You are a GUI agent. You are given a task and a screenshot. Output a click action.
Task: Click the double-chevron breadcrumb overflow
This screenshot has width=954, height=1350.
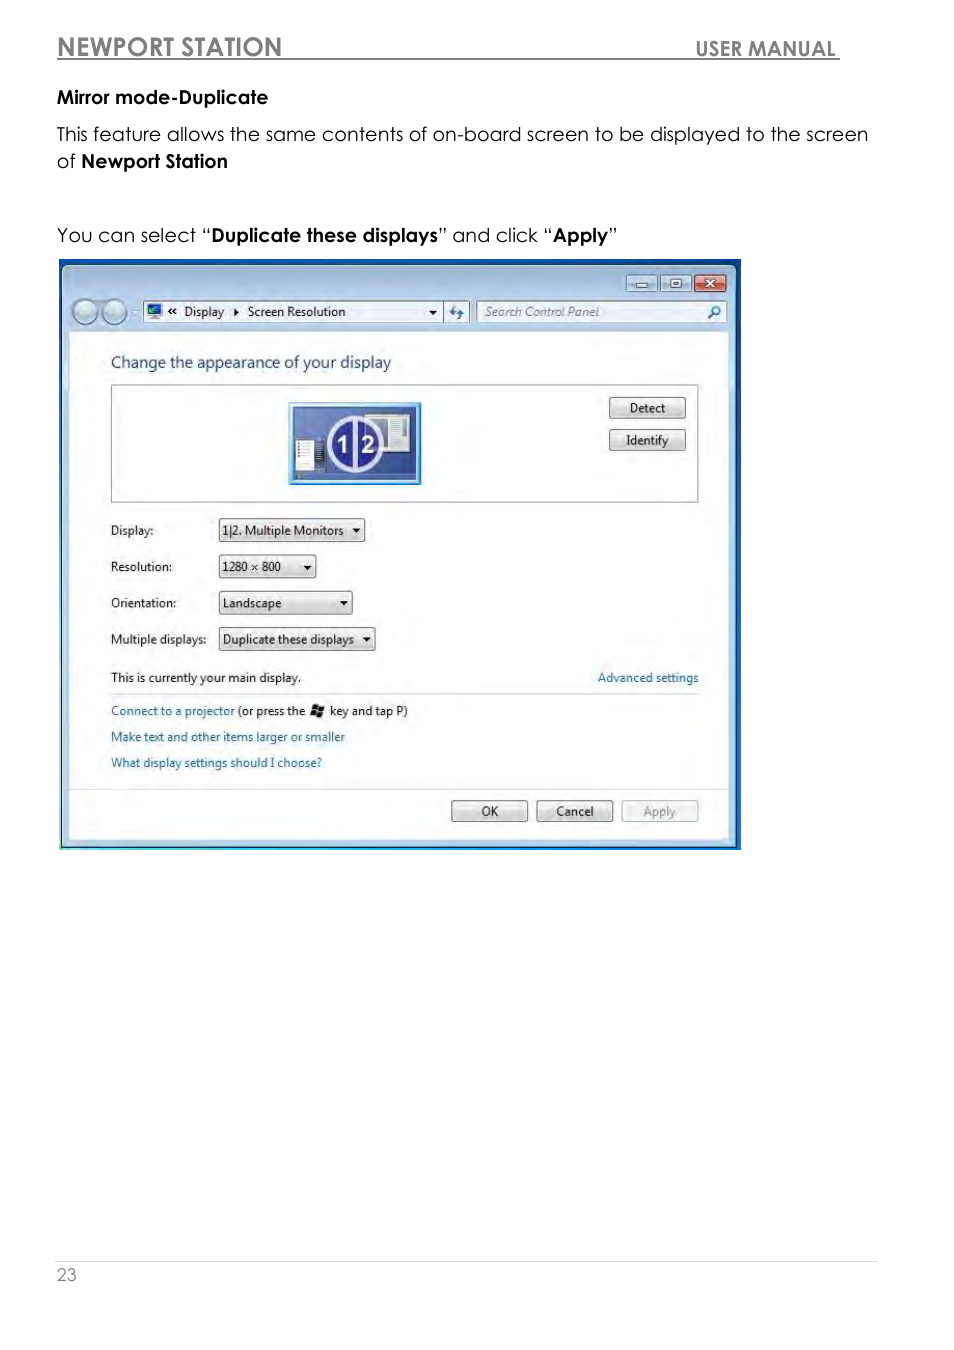click(x=172, y=312)
